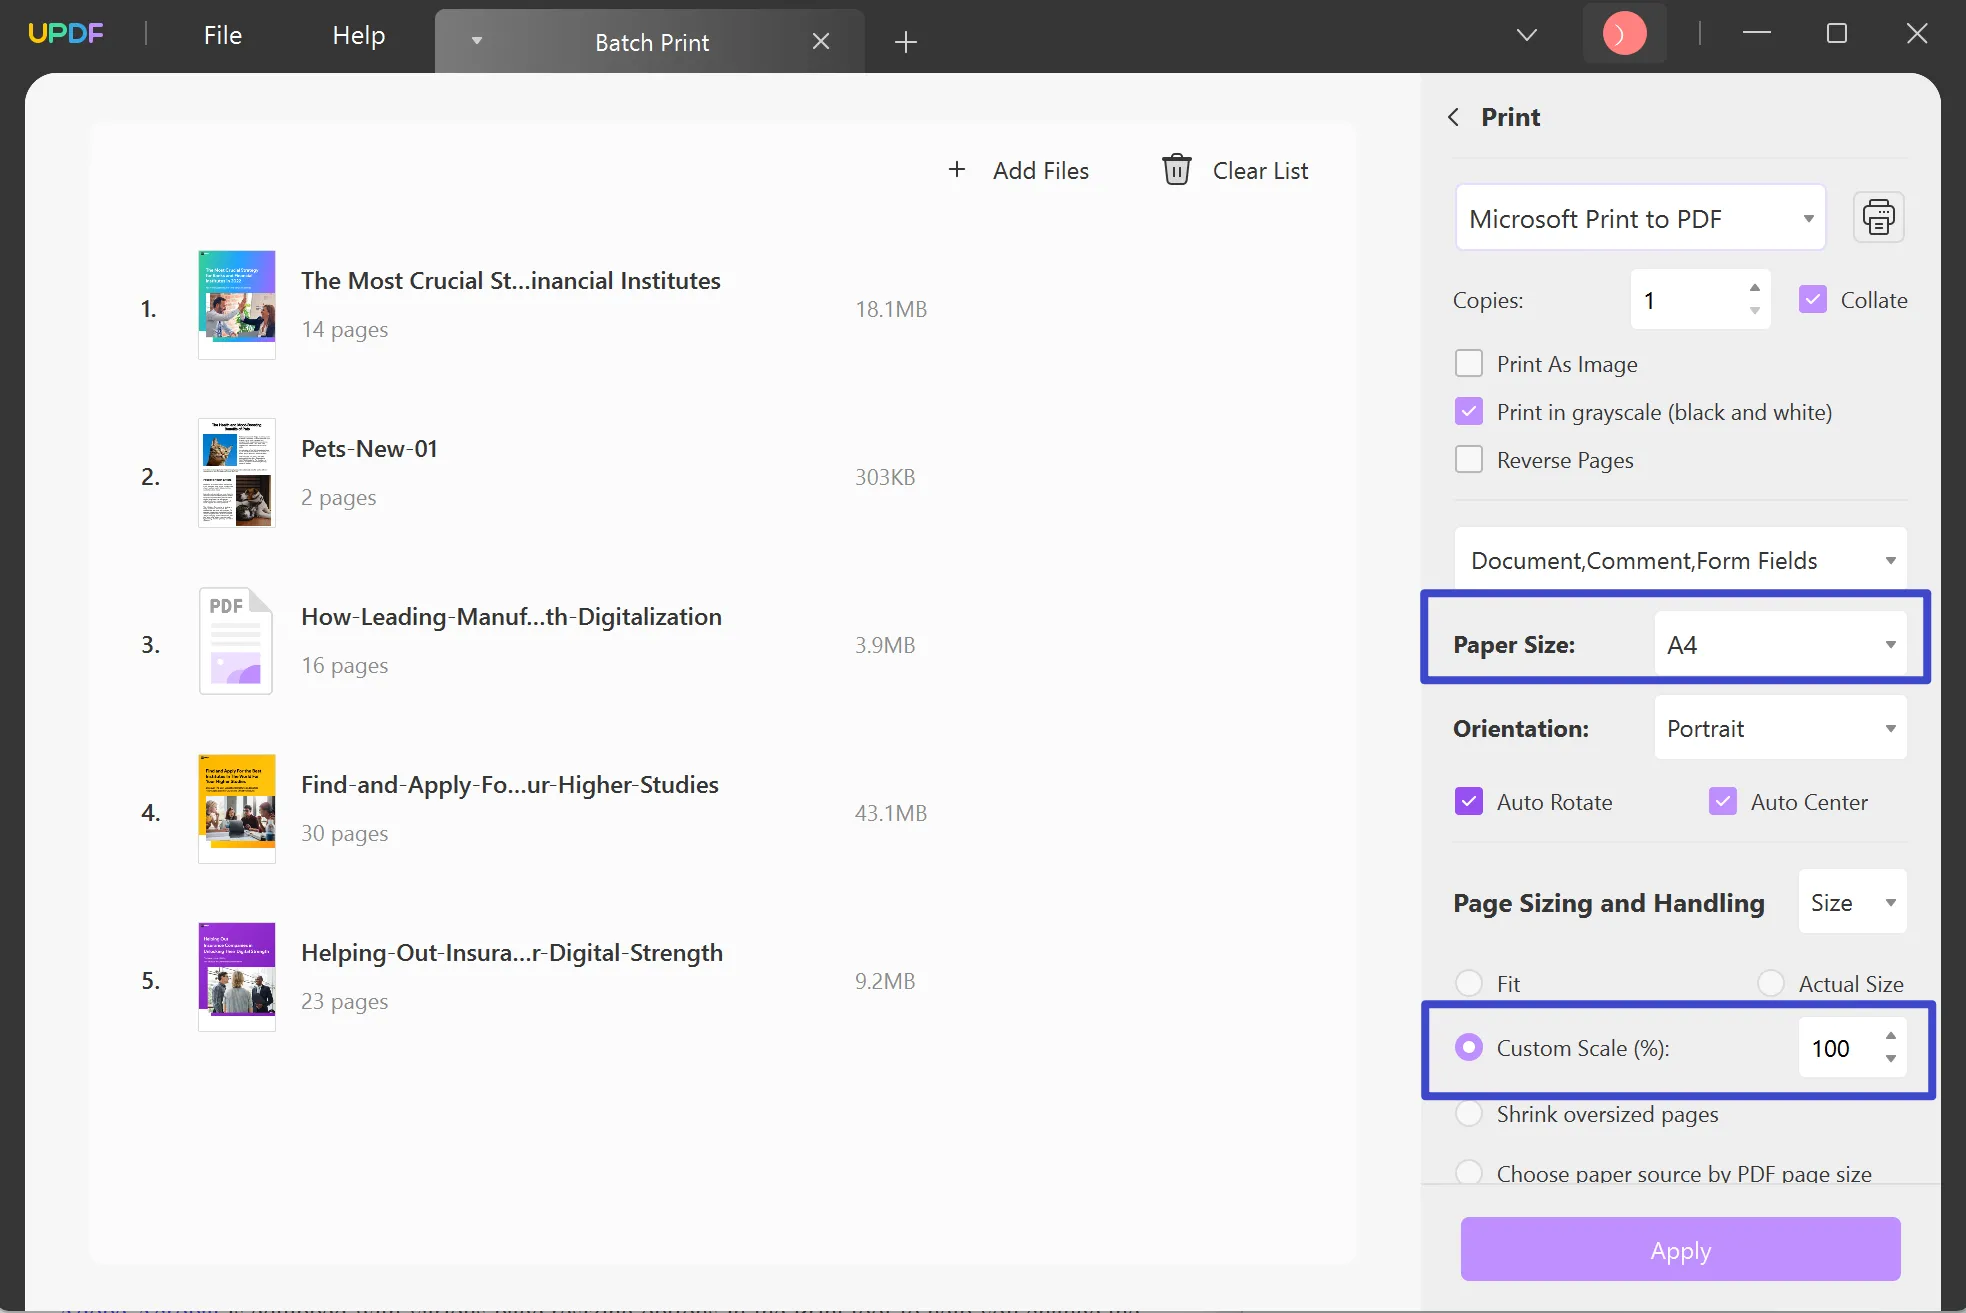Minimize the UPDF window

pyautogui.click(x=1757, y=33)
